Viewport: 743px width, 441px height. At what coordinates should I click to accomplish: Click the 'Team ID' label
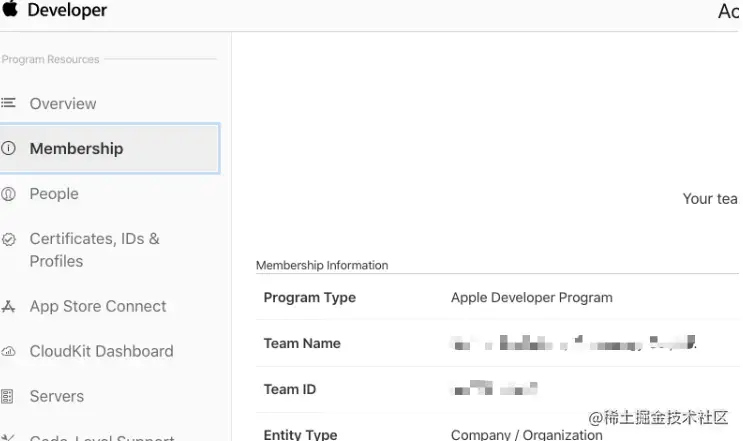pyautogui.click(x=290, y=389)
